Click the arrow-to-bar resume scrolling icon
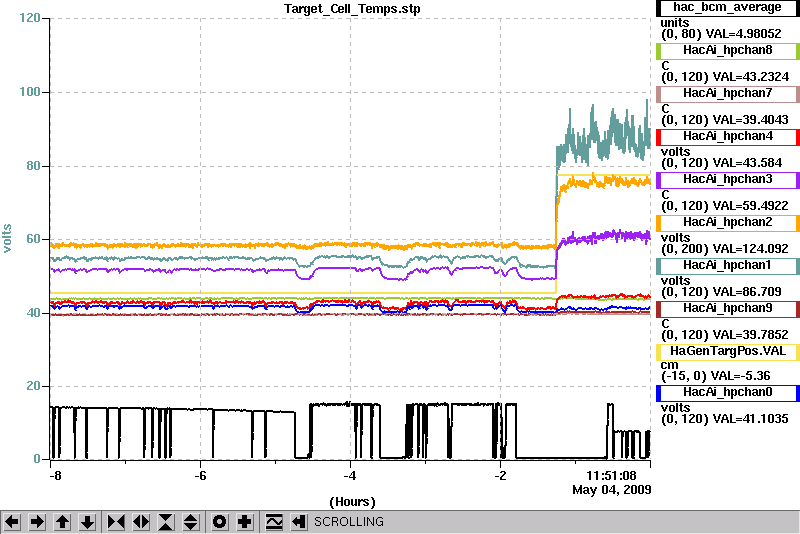Image resolution: width=800 pixels, height=534 pixels. pyautogui.click(x=299, y=522)
